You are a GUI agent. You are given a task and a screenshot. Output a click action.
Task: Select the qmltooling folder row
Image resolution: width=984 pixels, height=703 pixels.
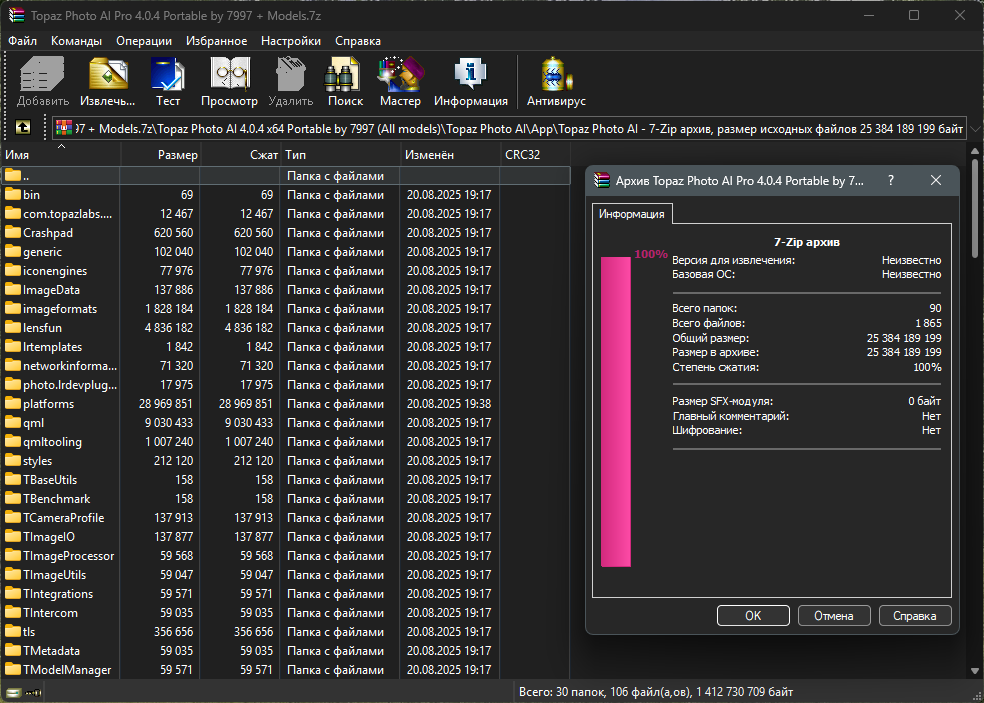coord(285,441)
